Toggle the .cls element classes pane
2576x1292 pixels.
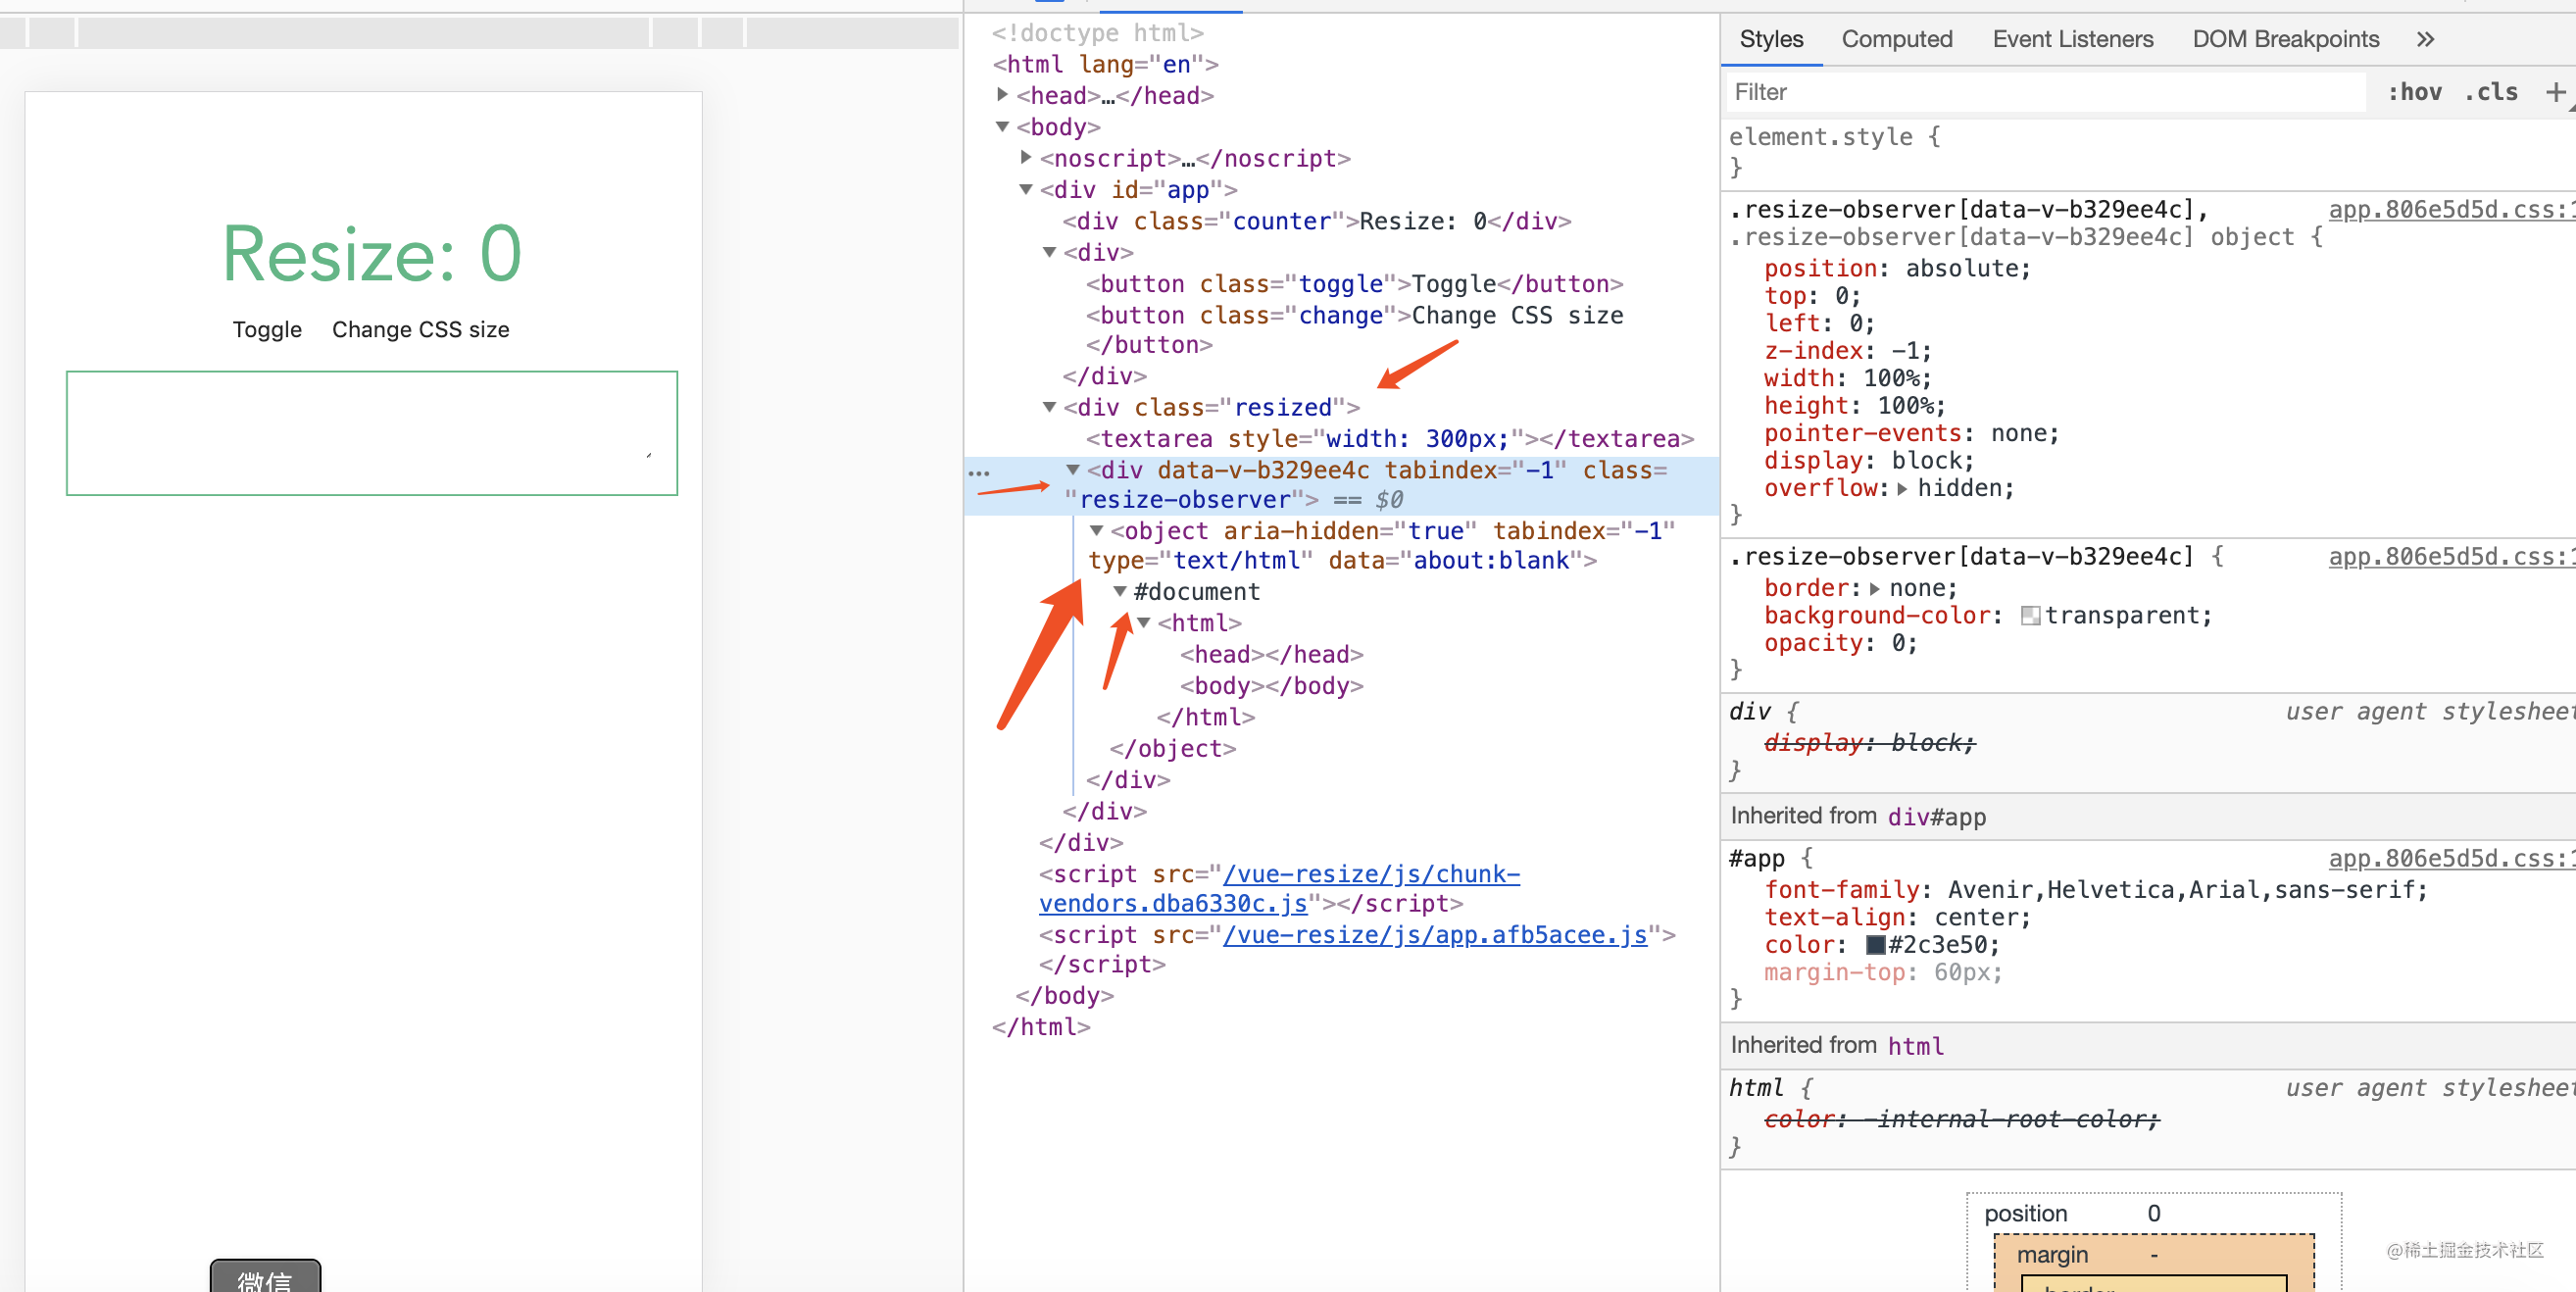pos(2492,91)
